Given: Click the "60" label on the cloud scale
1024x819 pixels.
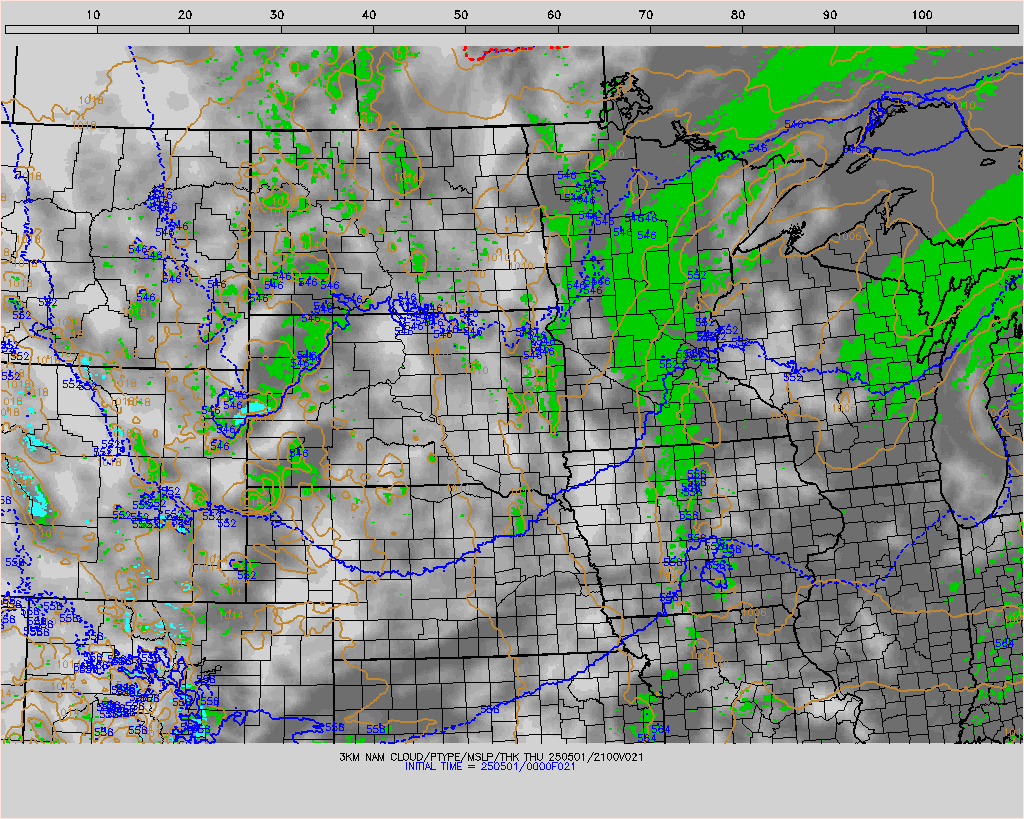Looking at the screenshot, I should pos(554,14).
